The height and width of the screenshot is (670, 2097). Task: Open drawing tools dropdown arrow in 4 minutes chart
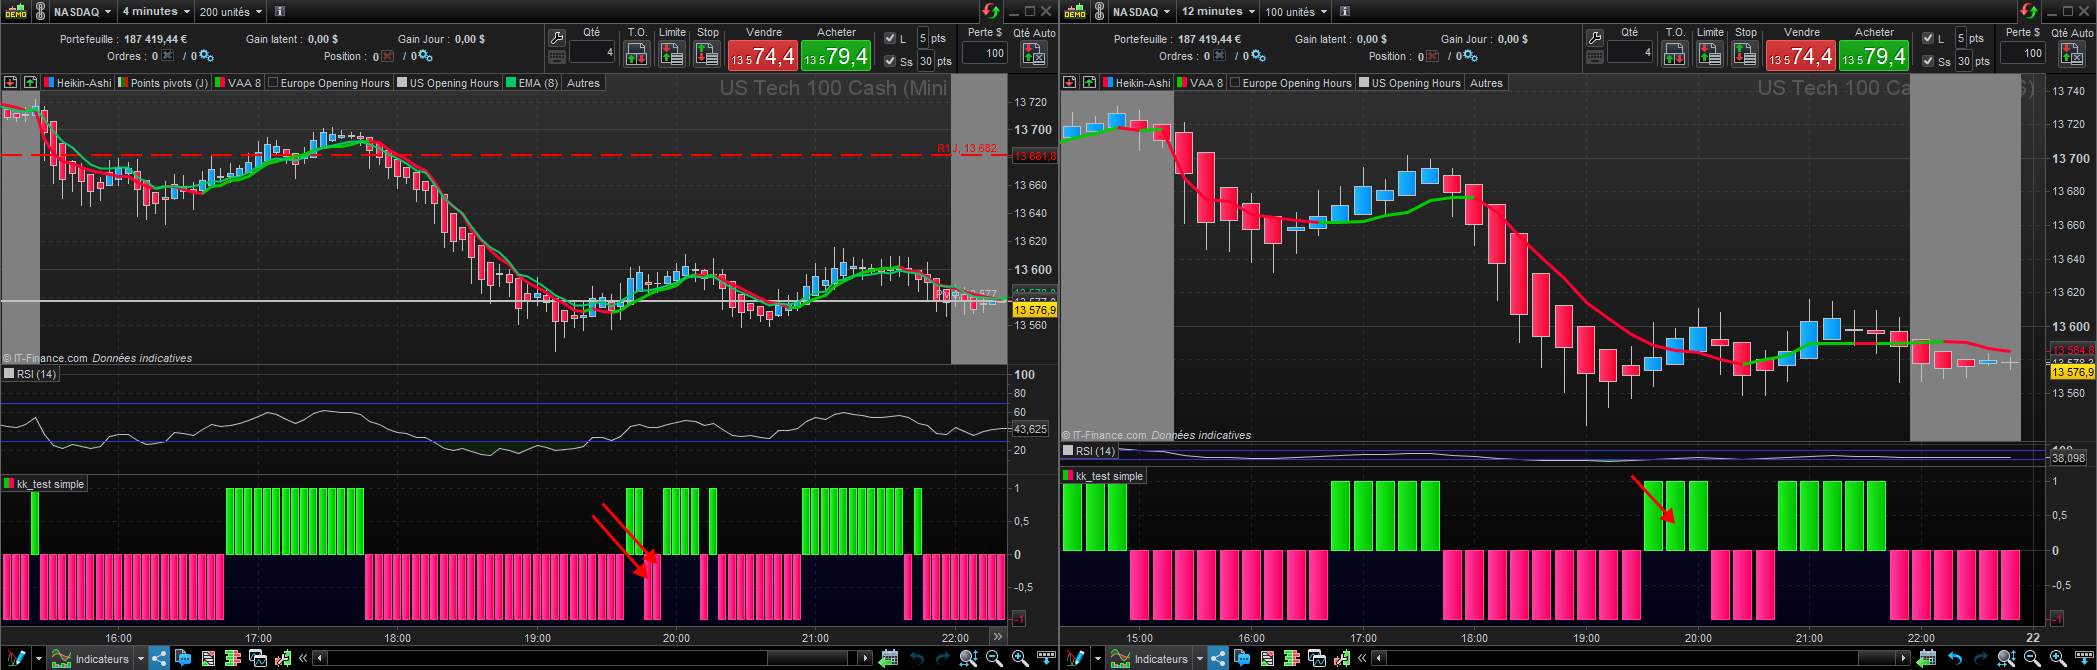39,659
